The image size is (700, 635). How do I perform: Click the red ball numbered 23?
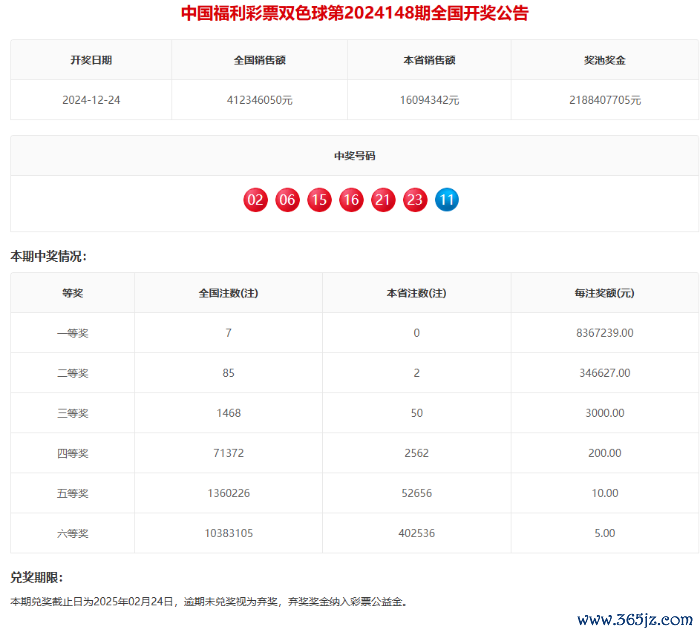point(415,200)
